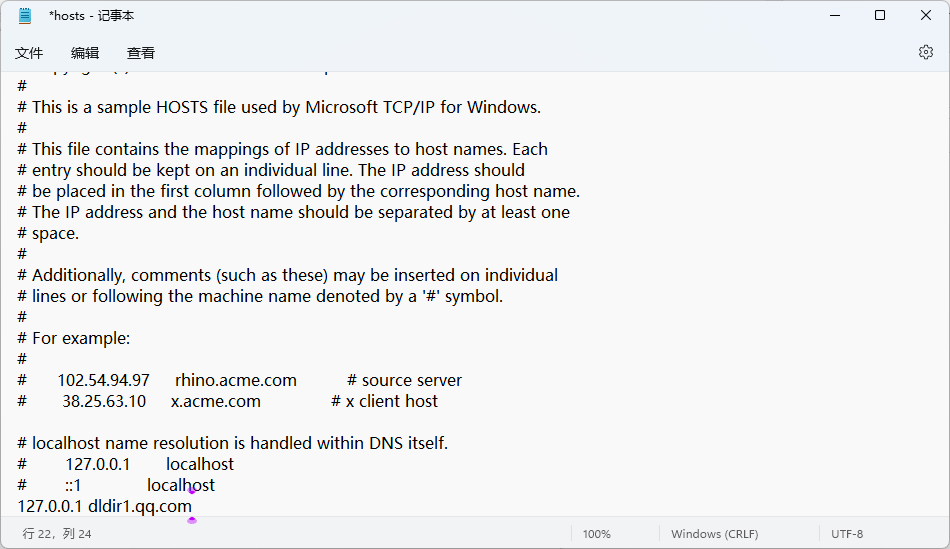
Task: Place cursor in the dldir1.qq.com line
Action: [139, 506]
